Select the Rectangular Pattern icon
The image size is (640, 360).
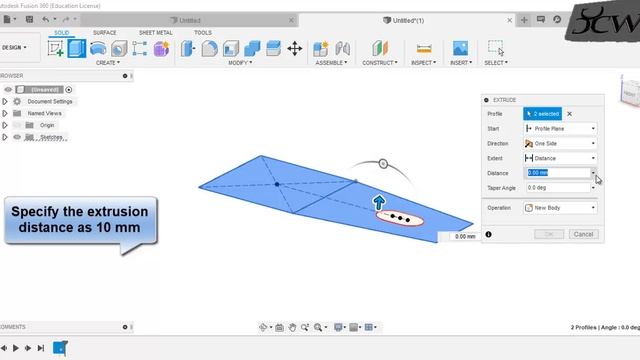[140, 49]
